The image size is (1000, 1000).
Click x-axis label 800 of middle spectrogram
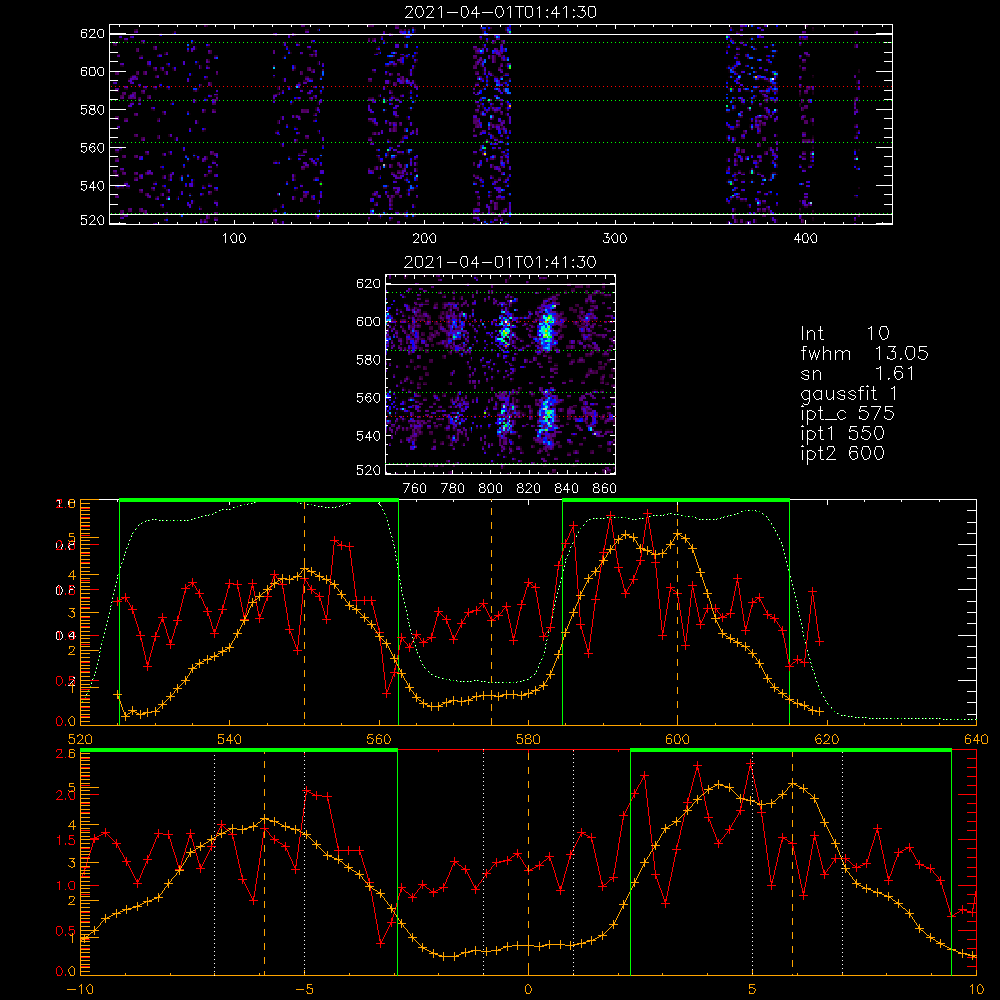click(x=490, y=489)
